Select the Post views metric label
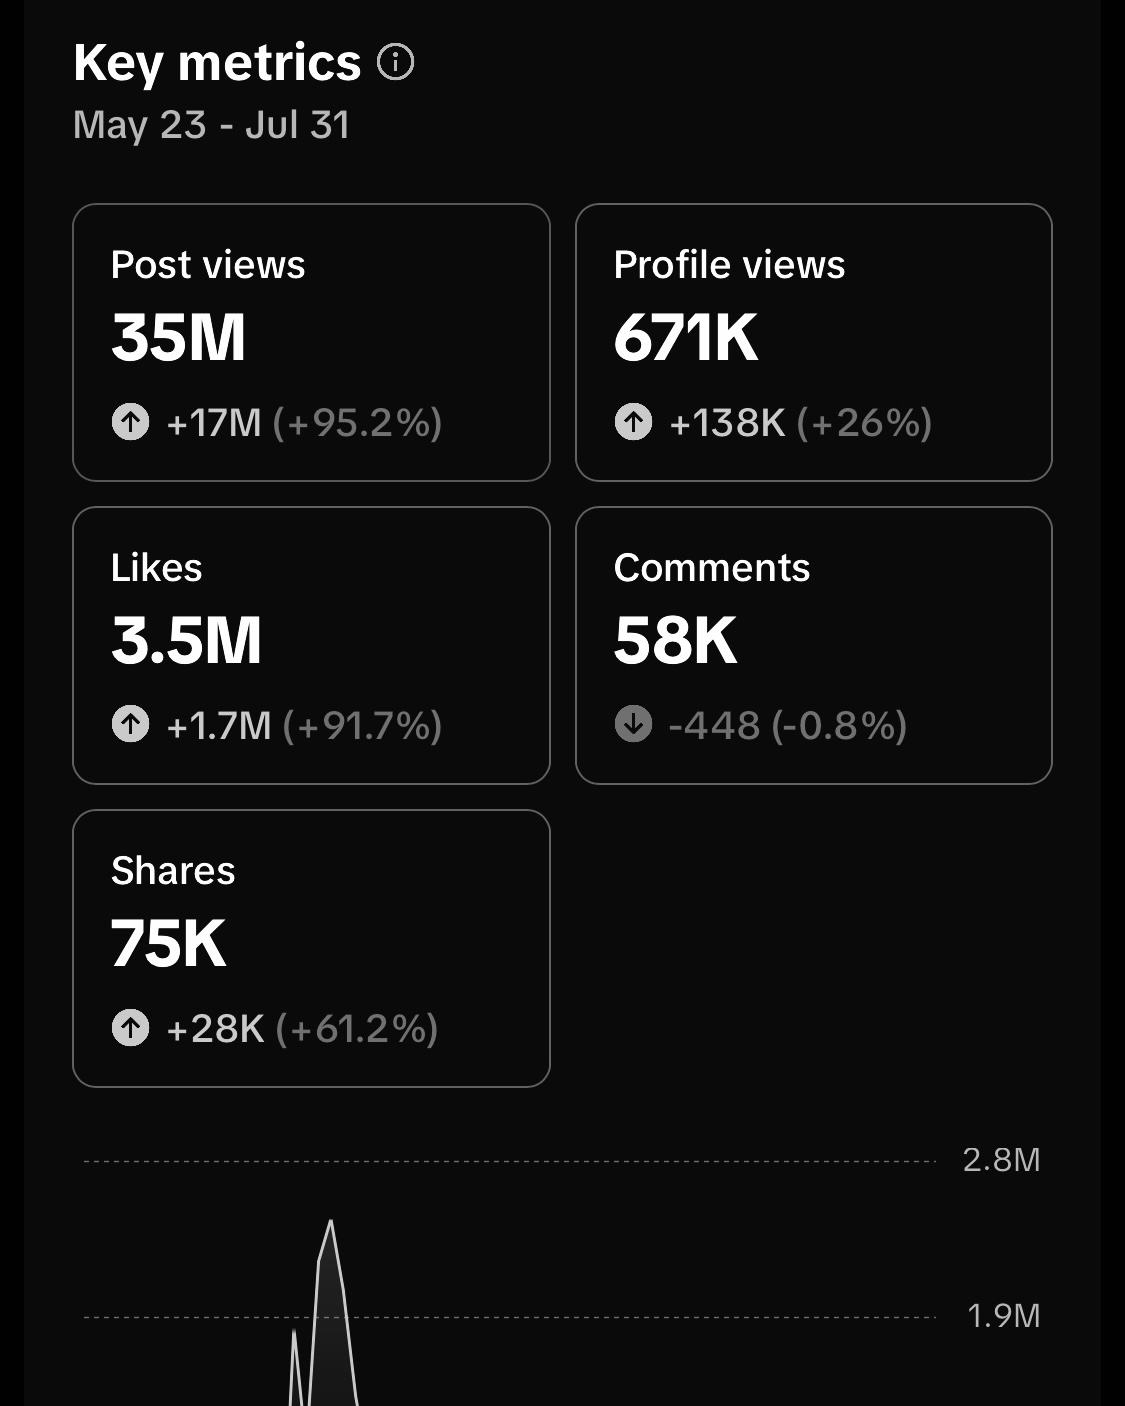The width and height of the screenshot is (1125, 1406). pyautogui.click(x=208, y=265)
